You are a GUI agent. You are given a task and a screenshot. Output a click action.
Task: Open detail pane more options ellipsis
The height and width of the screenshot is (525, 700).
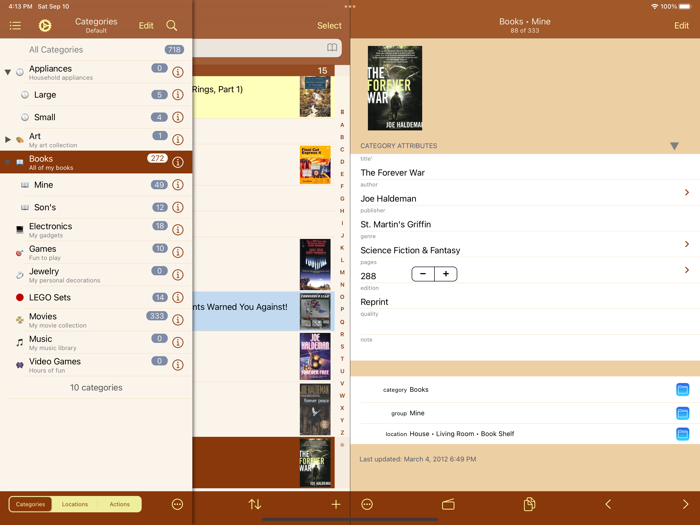(367, 504)
